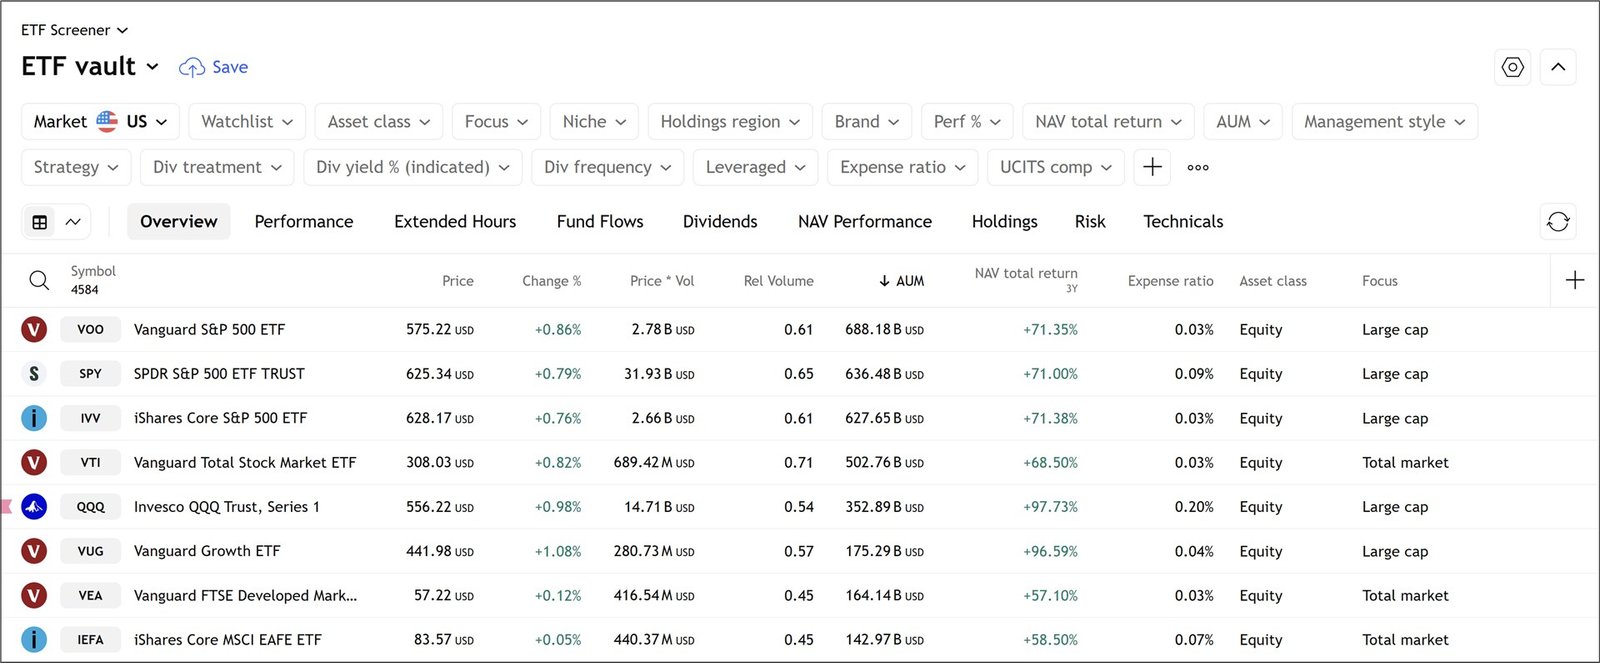Image resolution: width=1600 pixels, height=663 pixels.
Task: Open the Dividends tab
Action: [x=720, y=221]
